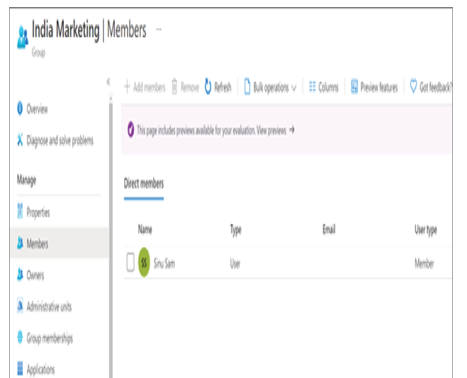
Task: Click the trash icon for Remove
Action: pos(174,87)
